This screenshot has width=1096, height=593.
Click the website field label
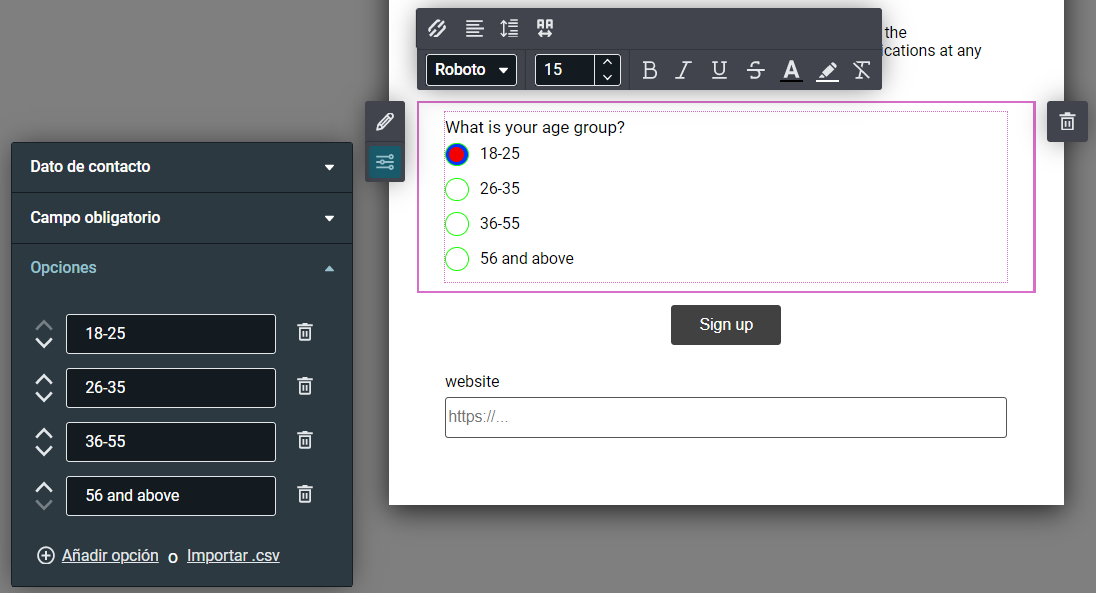click(x=473, y=382)
